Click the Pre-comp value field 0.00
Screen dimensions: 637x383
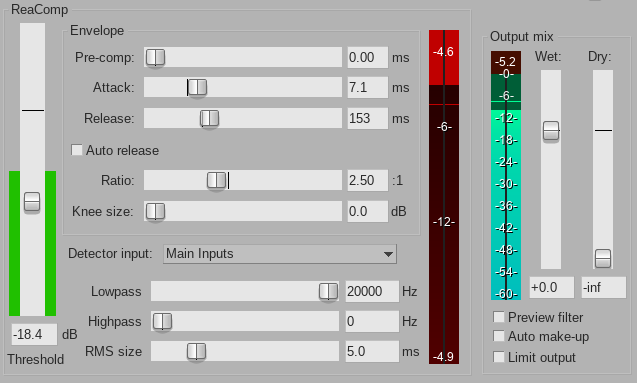coord(368,57)
